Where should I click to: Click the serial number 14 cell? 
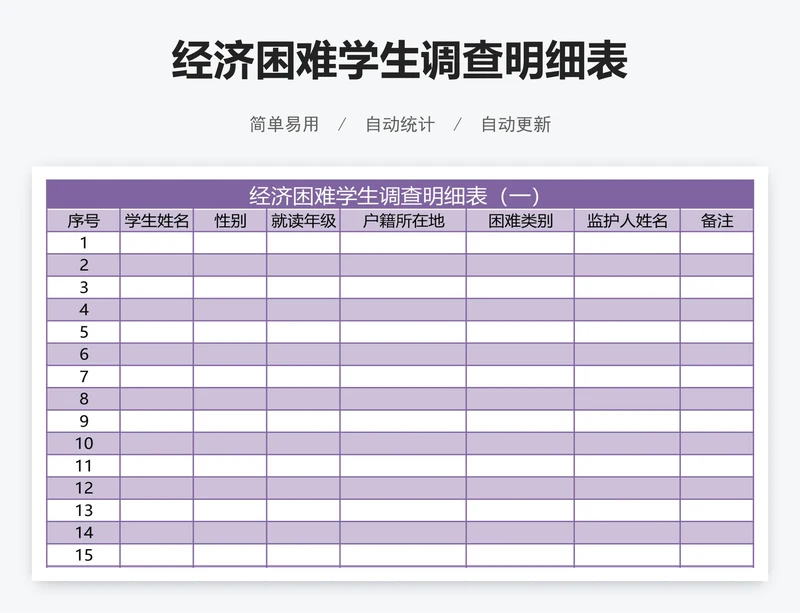coord(83,533)
